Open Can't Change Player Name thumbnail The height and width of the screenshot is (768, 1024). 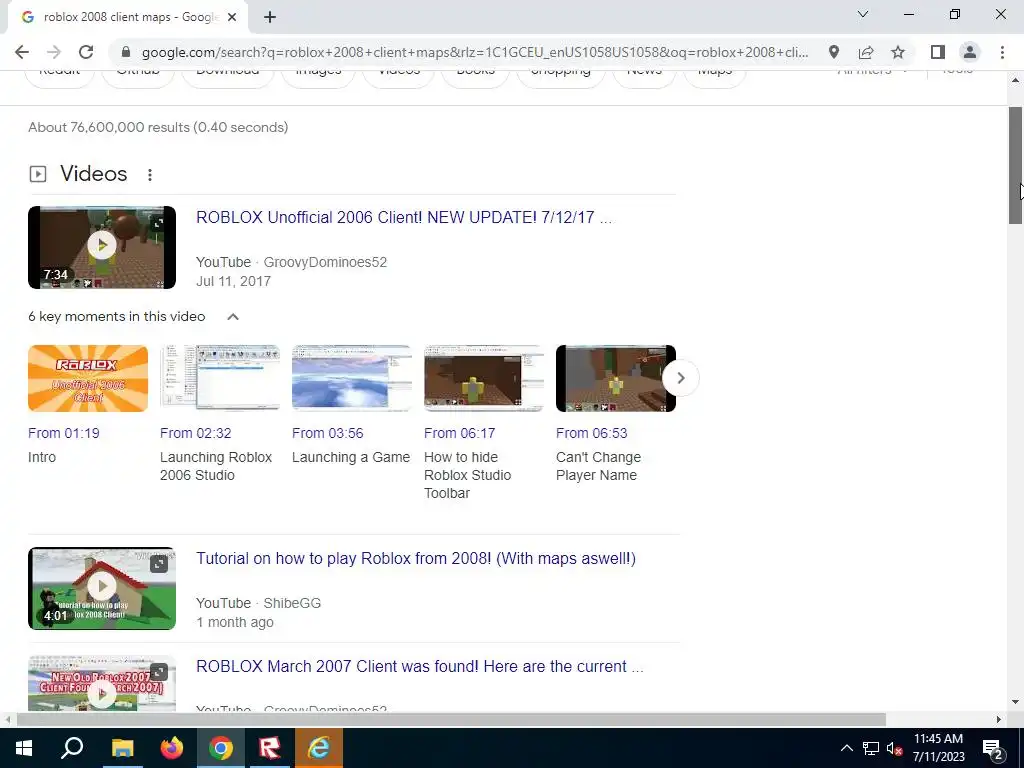[x=616, y=378]
